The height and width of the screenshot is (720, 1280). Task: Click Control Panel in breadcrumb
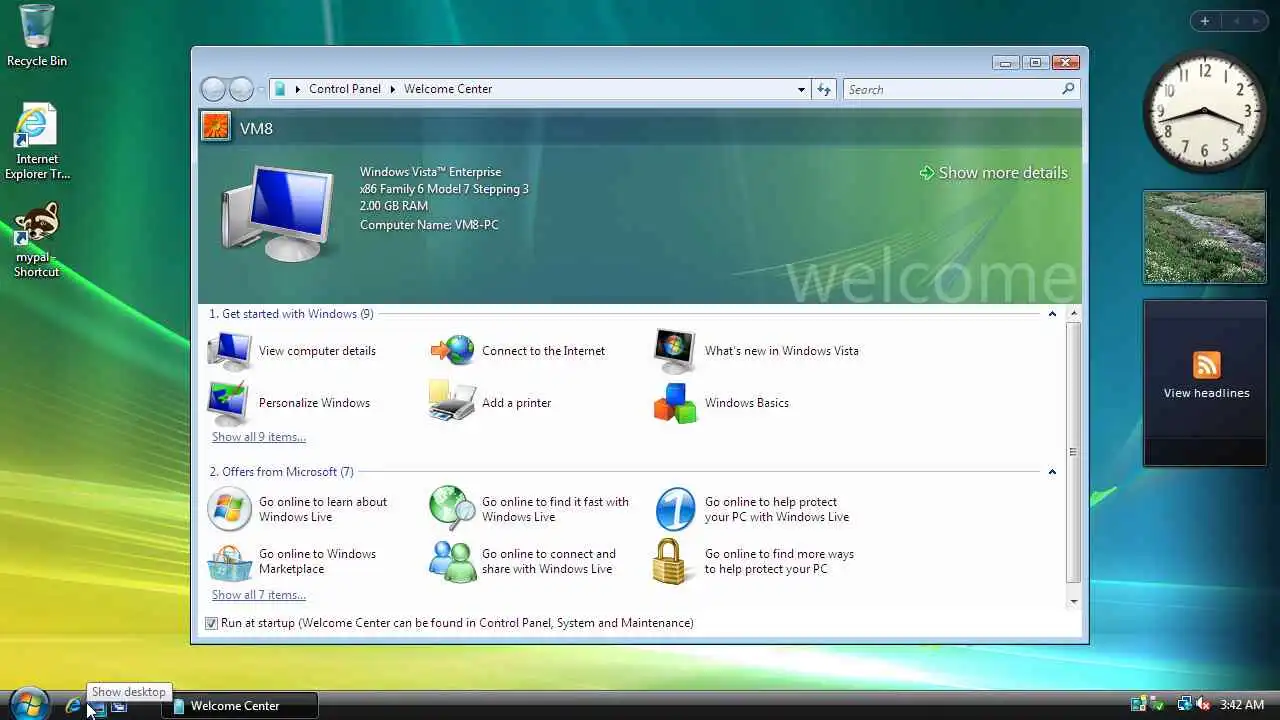(345, 89)
